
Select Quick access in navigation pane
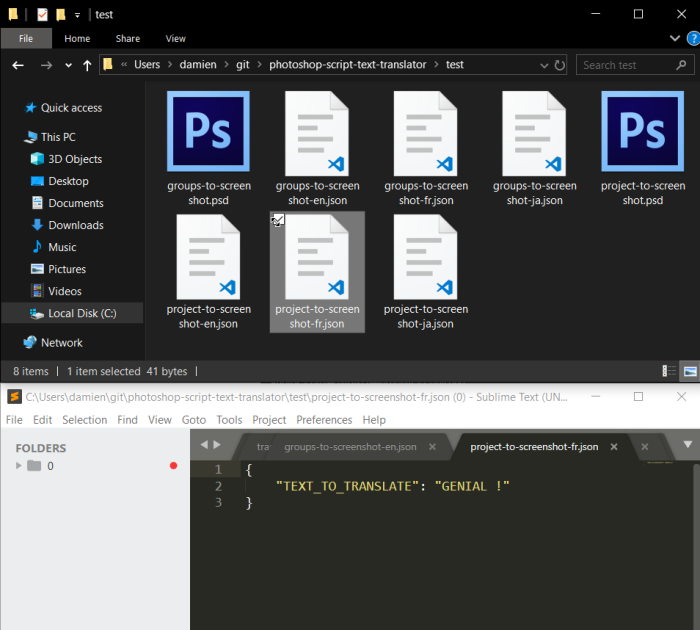point(63,108)
